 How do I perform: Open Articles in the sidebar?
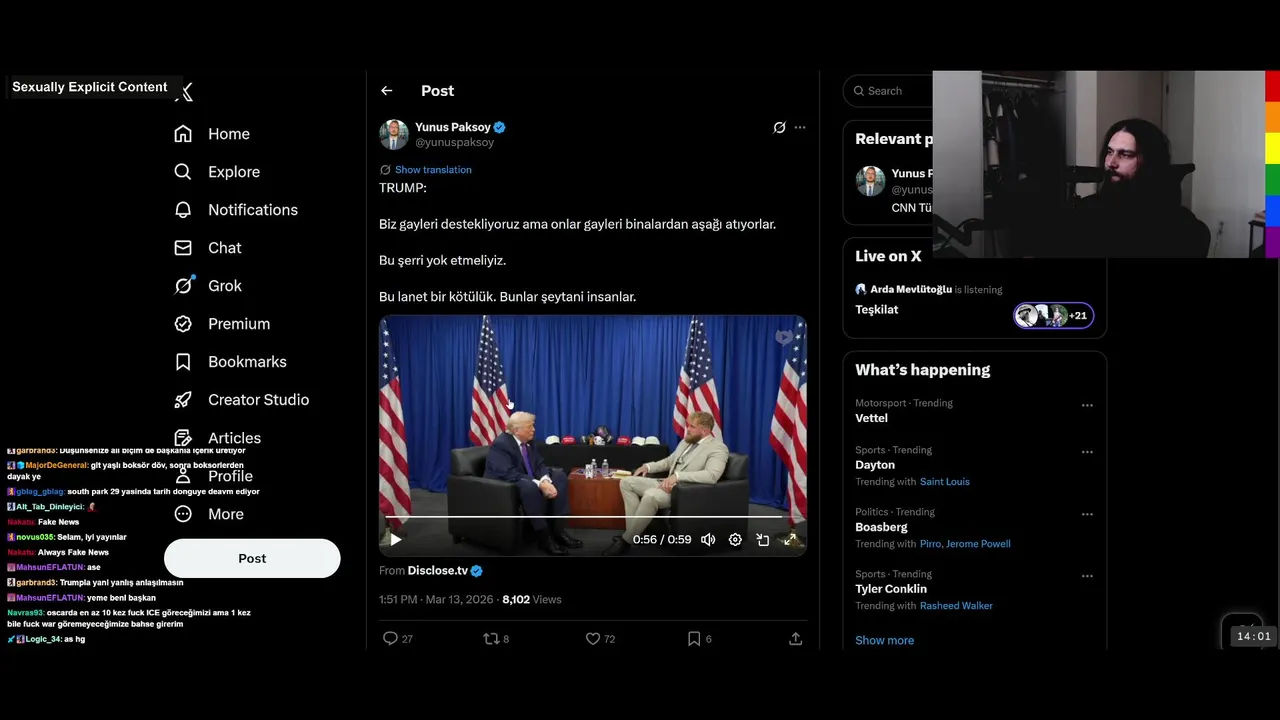click(x=217, y=438)
